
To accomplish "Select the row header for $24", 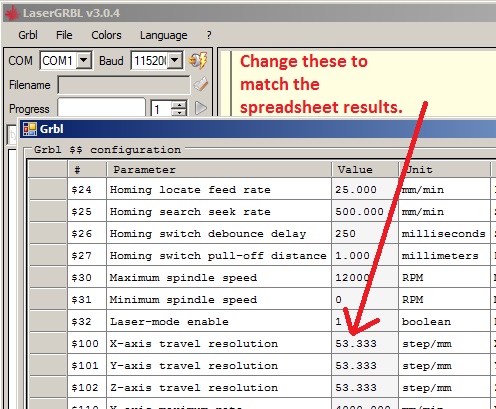I will pyautogui.click(x=48, y=189).
